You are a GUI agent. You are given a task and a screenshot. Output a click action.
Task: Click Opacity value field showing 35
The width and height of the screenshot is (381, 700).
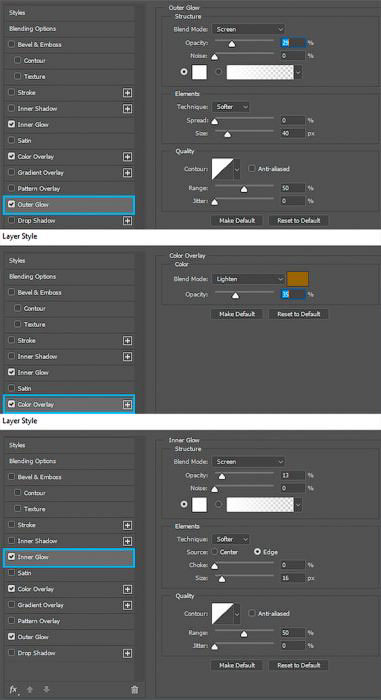click(293, 295)
